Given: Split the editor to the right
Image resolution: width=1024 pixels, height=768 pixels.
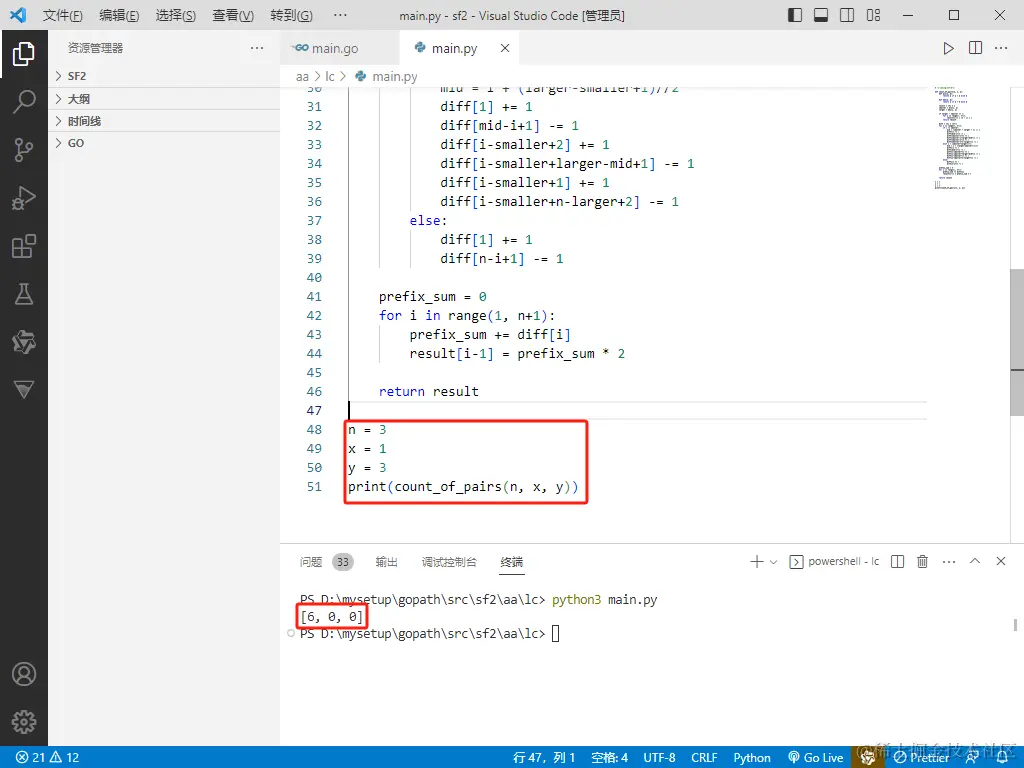Looking at the screenshot, I should click(975, 48).
